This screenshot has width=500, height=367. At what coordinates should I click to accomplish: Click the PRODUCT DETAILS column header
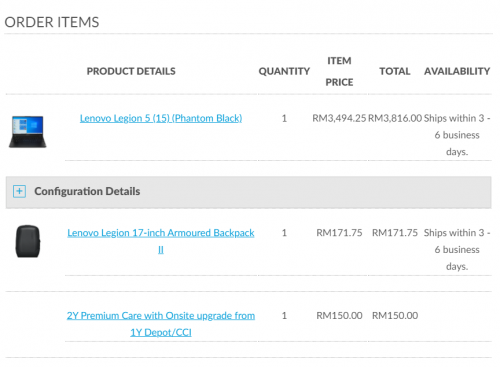131,71
